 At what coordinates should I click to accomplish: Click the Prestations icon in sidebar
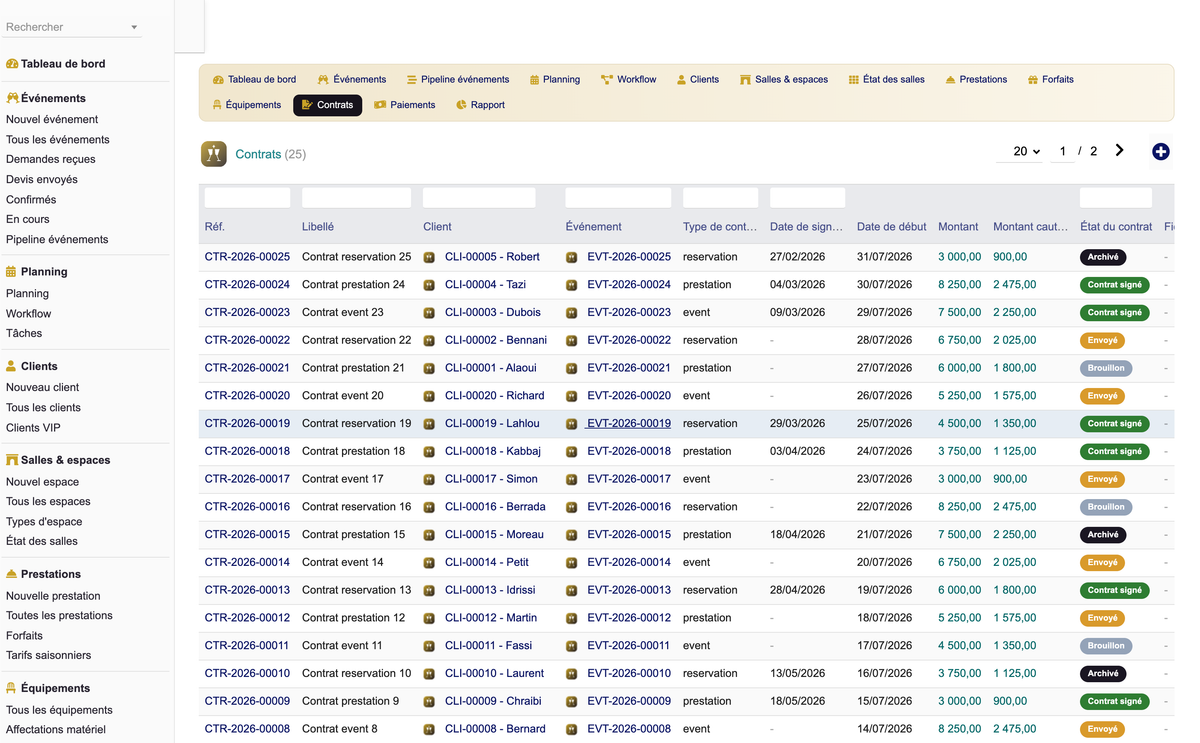[x=12, y=574]
